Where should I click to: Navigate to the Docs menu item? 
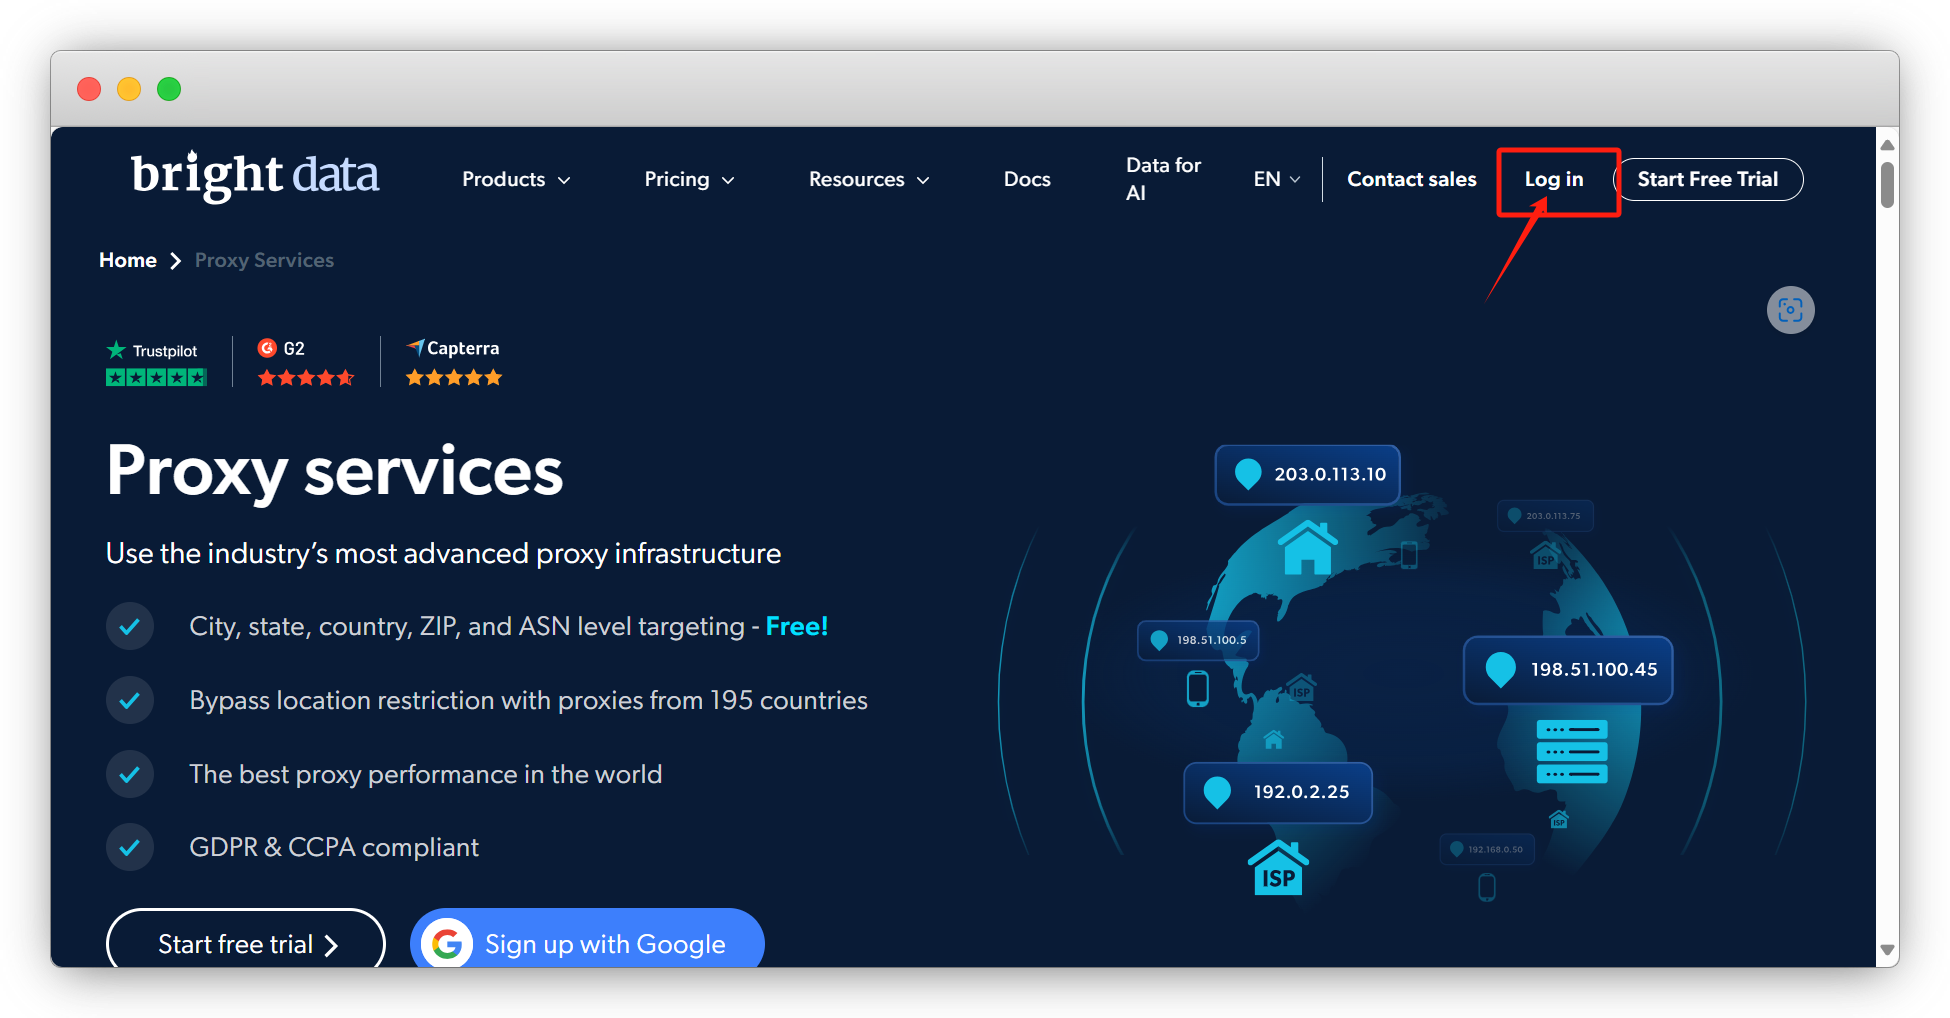[x=1026, y=179]
